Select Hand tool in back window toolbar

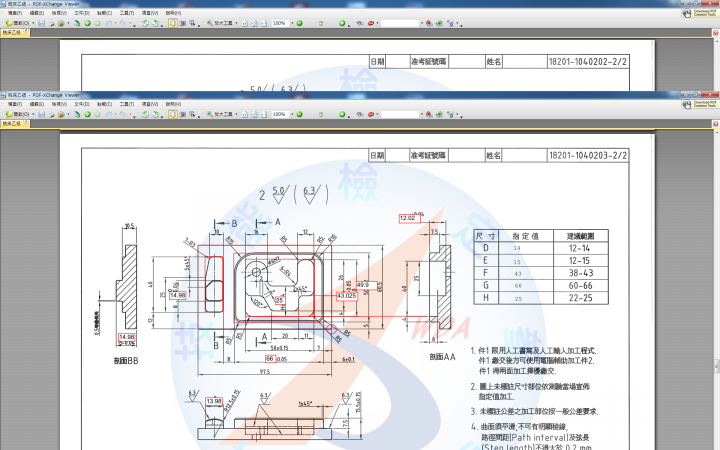(x=173, y=23)
